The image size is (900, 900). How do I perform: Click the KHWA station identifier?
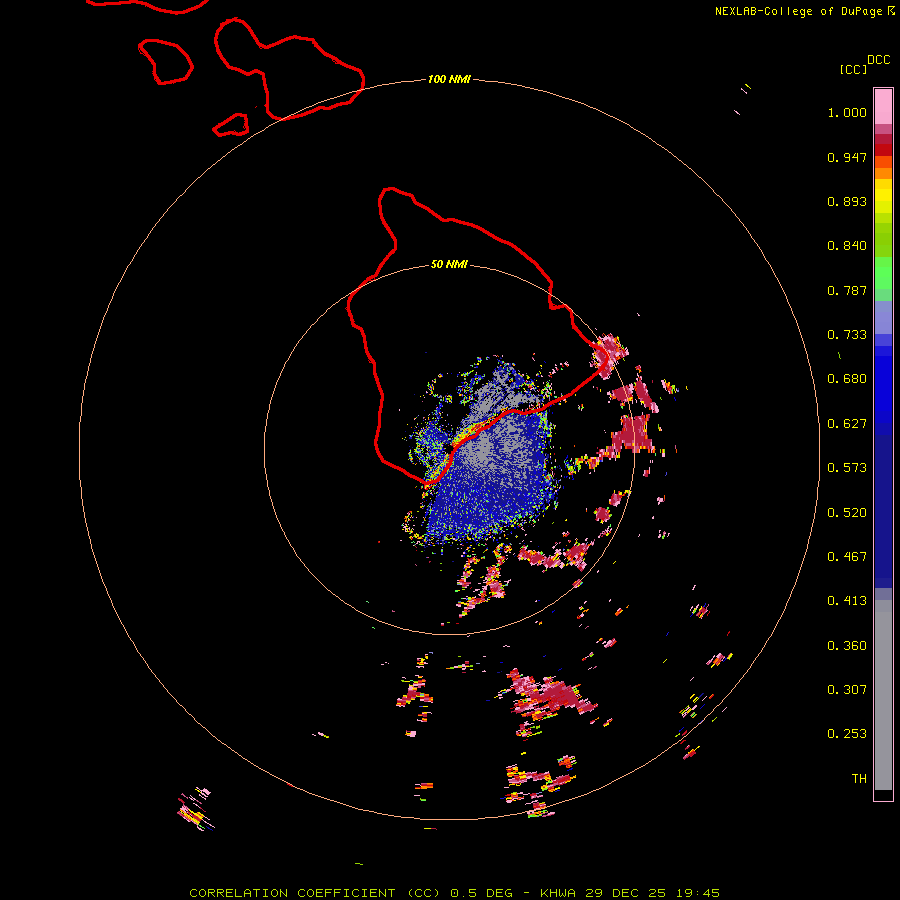(x=557, y=893)
